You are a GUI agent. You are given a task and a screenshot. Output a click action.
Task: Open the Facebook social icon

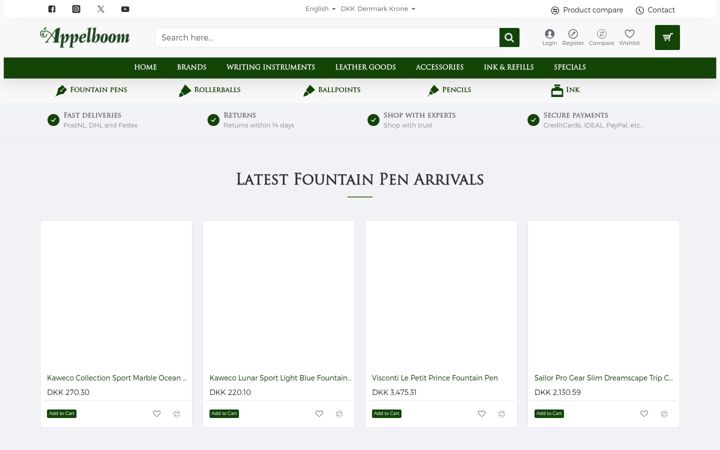[x=52, y=9]
